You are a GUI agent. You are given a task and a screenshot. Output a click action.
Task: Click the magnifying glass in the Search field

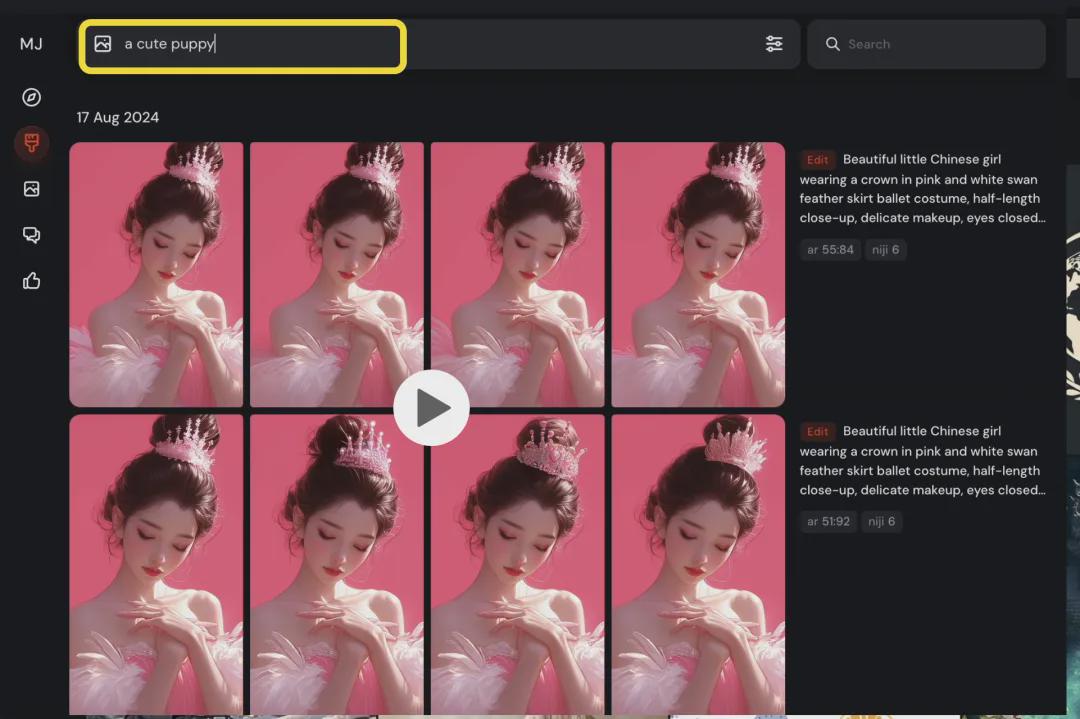click(x=833, y=44)
